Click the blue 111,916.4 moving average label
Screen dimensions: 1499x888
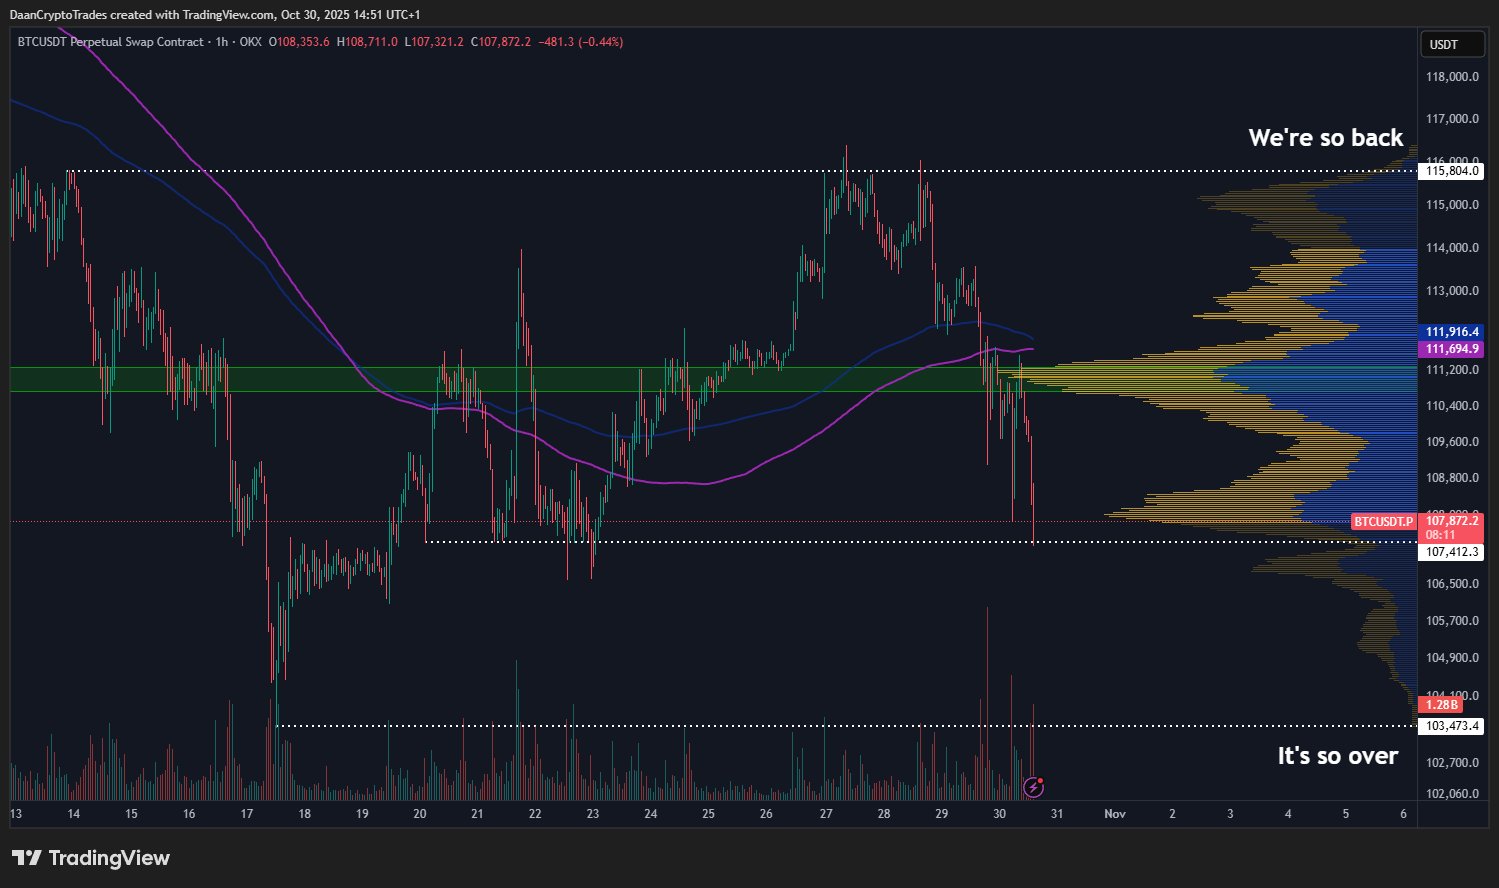click(1451, 332)
